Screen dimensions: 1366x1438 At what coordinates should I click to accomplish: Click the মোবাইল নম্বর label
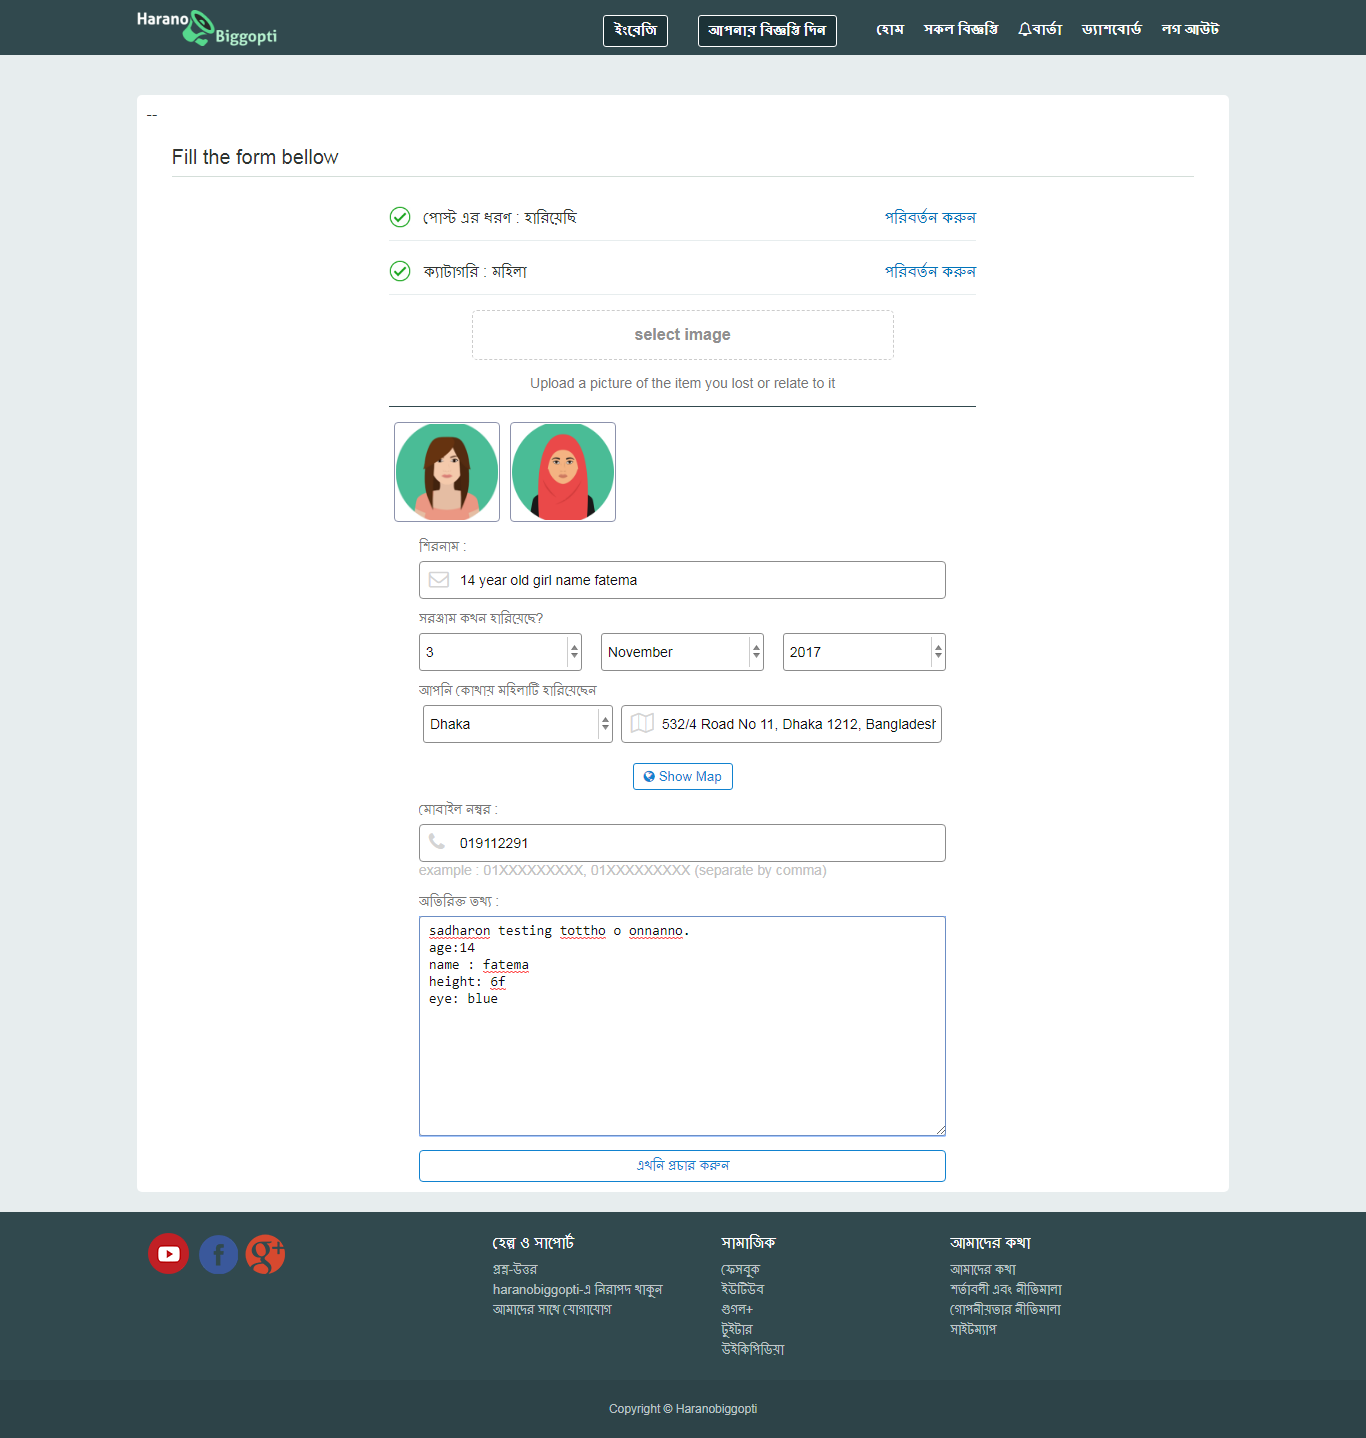pos(458,809)
